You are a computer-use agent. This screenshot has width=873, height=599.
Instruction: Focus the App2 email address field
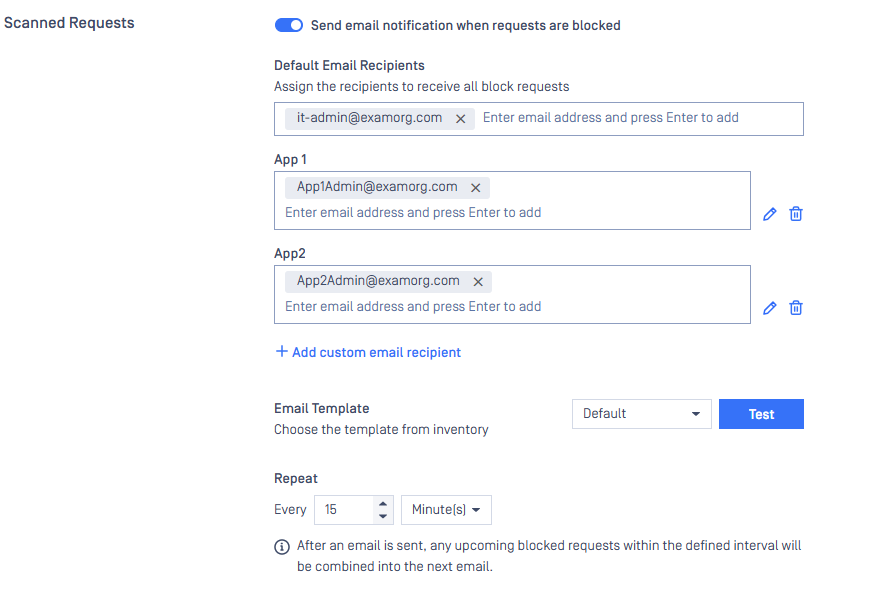(512, 307)
